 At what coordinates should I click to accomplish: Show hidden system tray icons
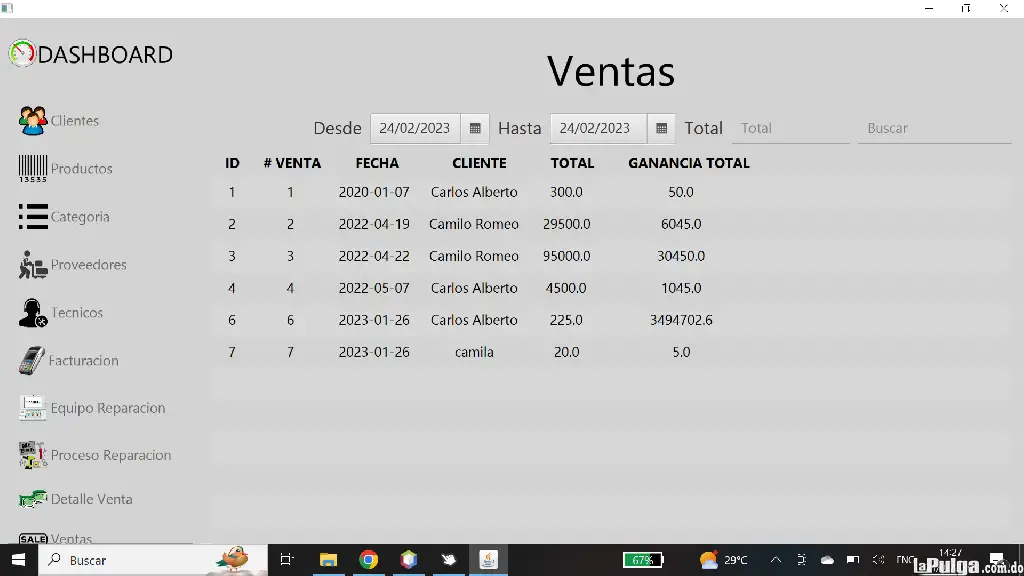775,560
